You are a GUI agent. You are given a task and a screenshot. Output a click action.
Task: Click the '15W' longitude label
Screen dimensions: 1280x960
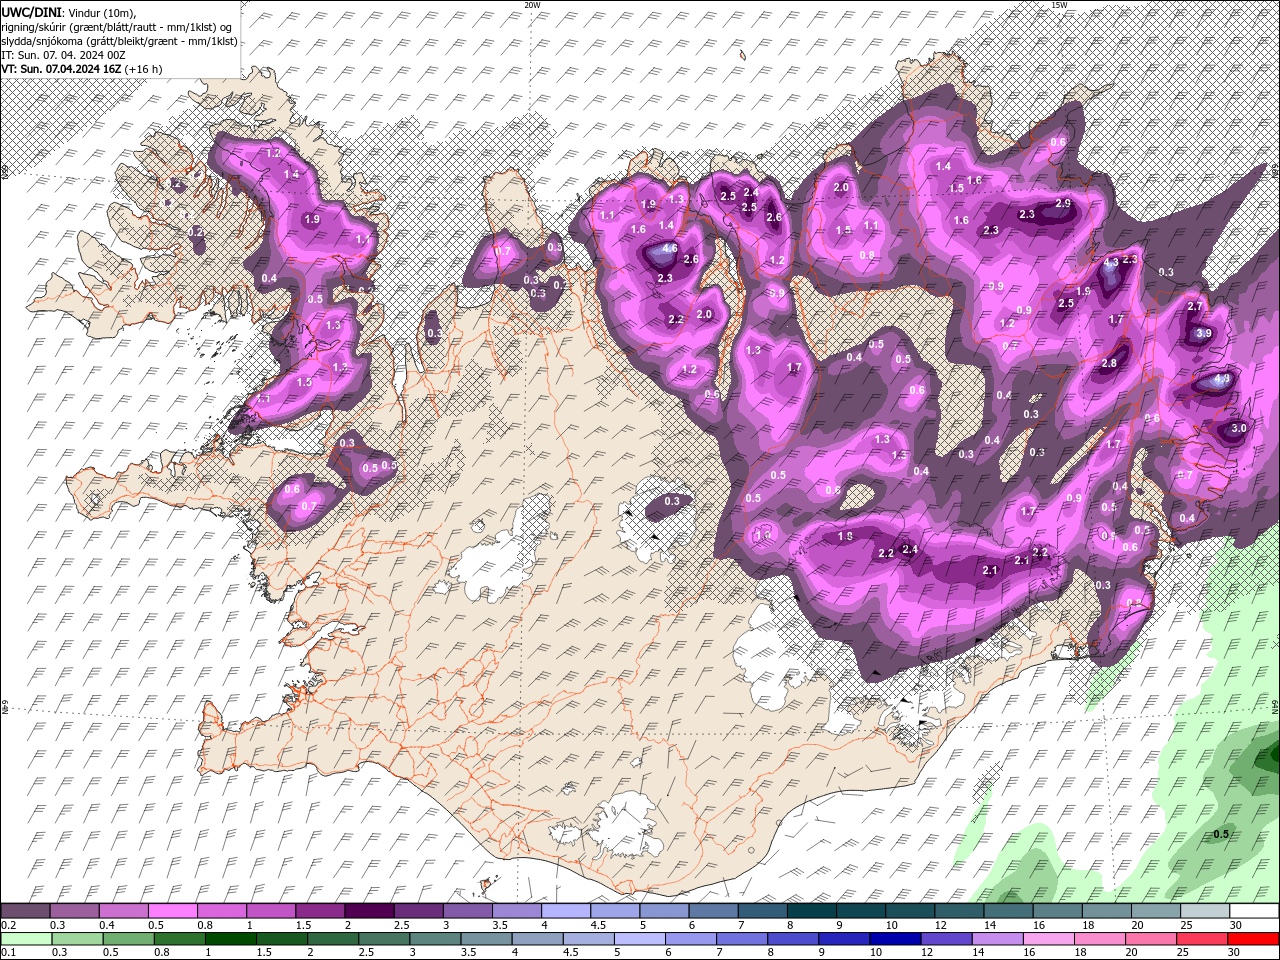[x=1059, y=5]
